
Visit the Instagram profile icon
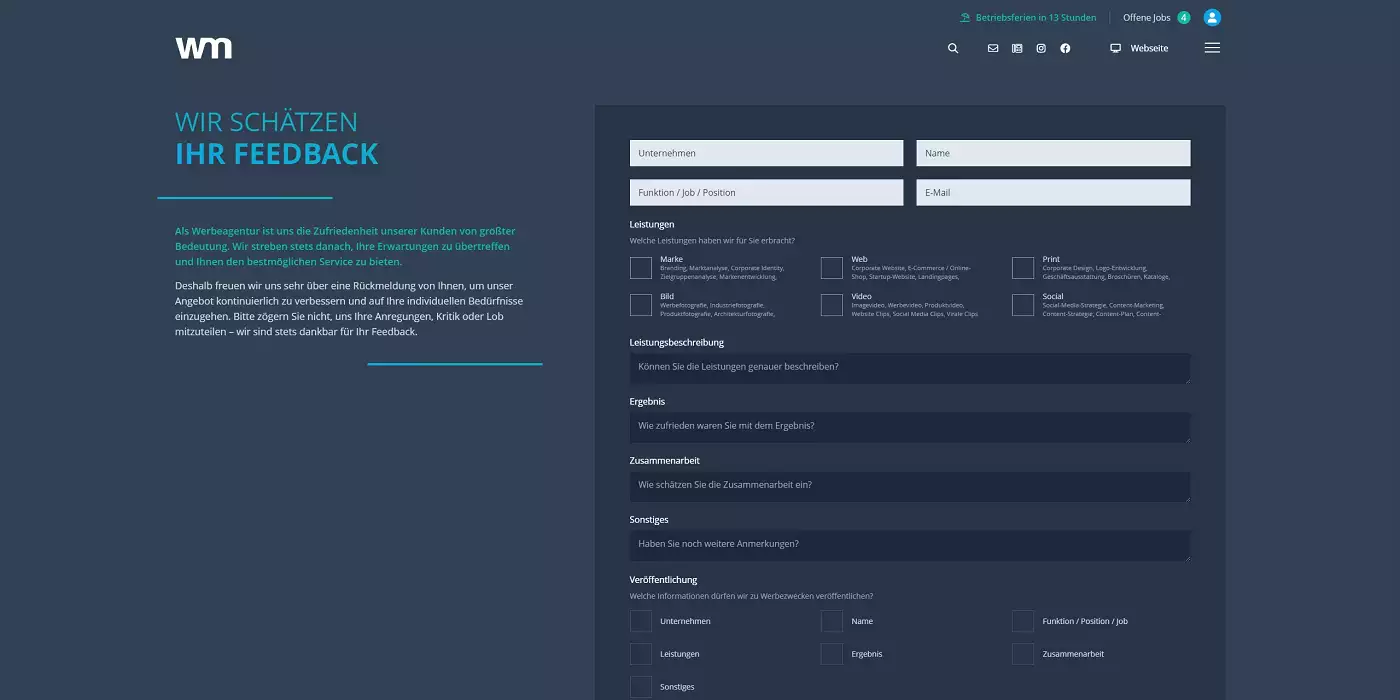(x=1041, y=48)
